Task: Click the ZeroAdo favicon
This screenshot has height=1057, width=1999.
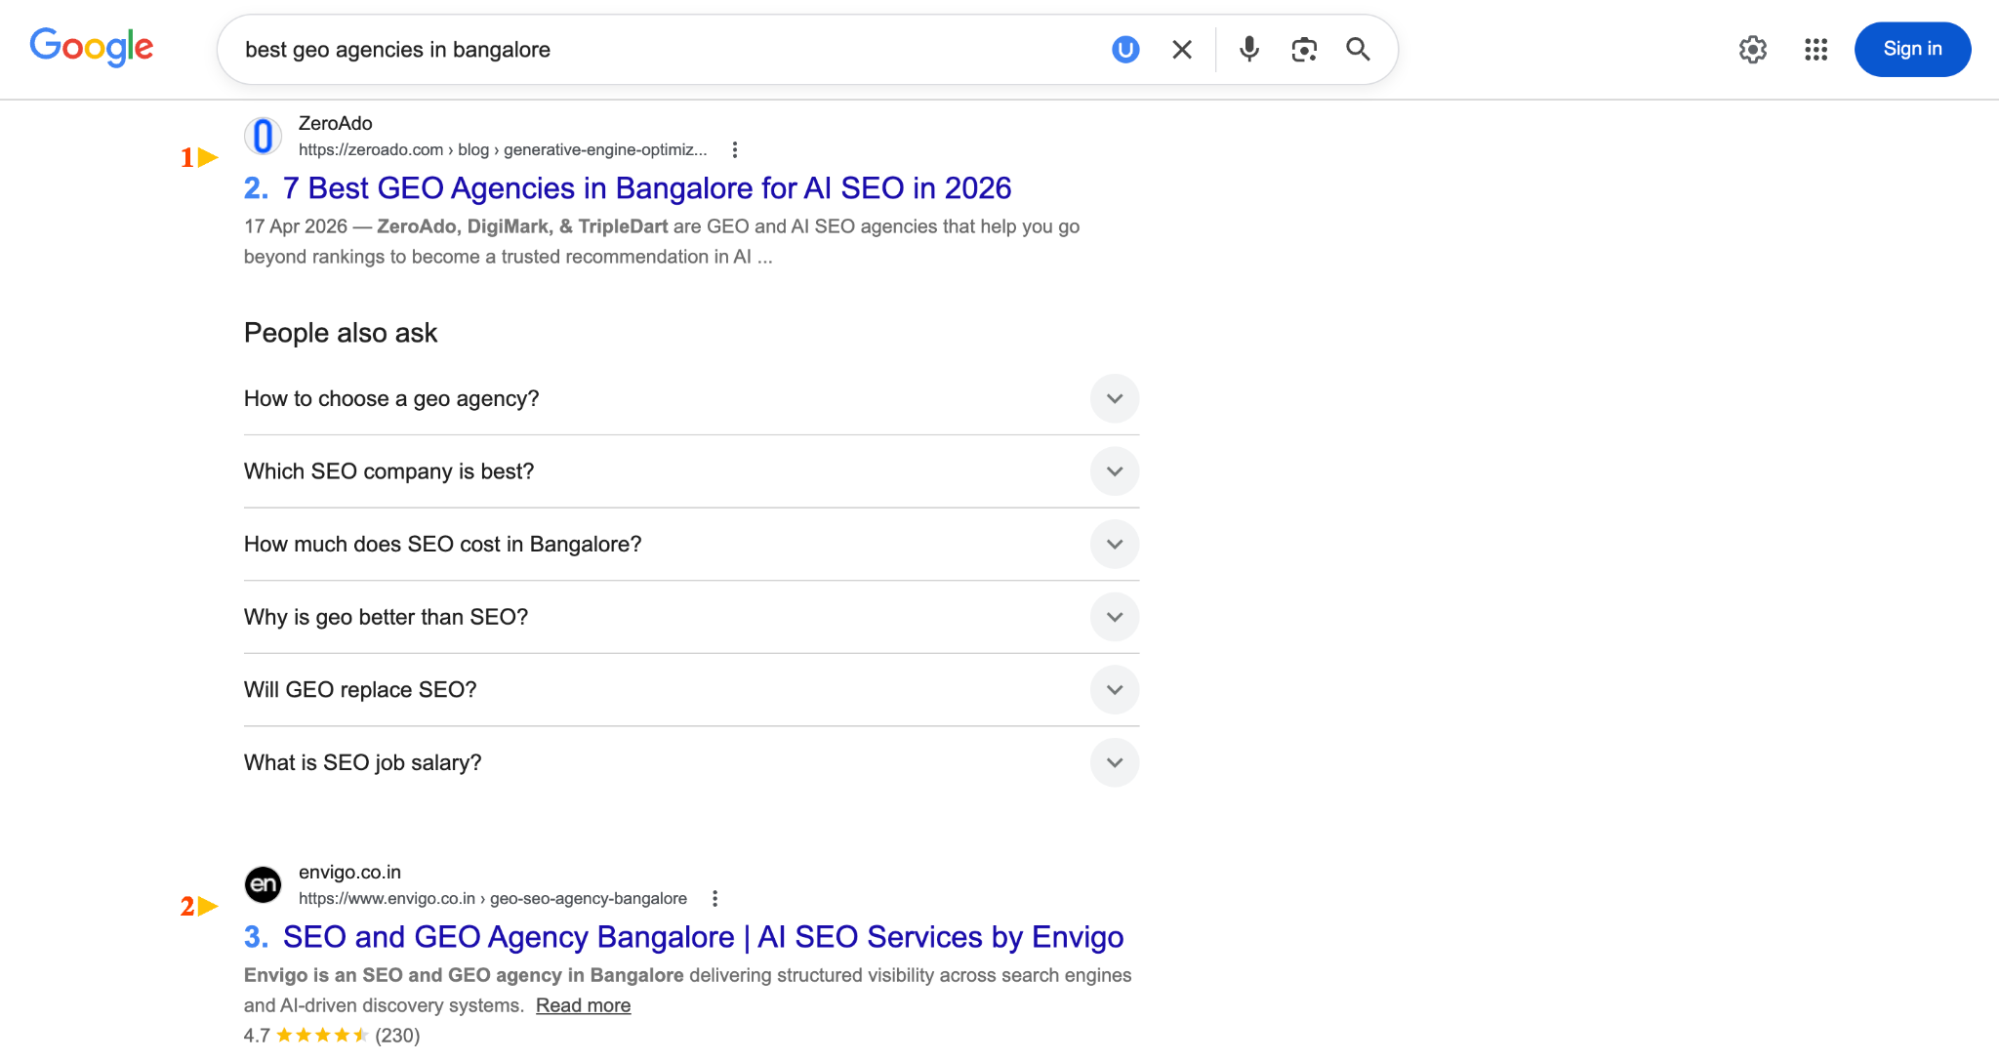Action: (263, 136)
